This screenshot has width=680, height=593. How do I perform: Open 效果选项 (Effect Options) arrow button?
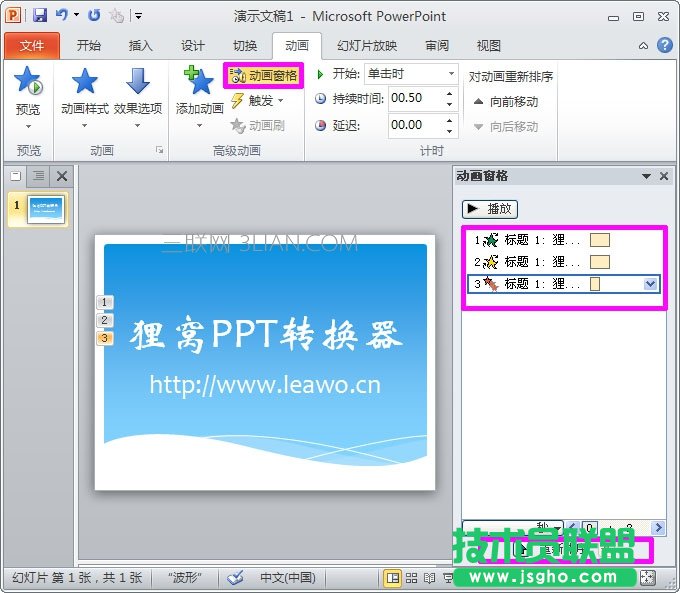[x=138, y=98]
